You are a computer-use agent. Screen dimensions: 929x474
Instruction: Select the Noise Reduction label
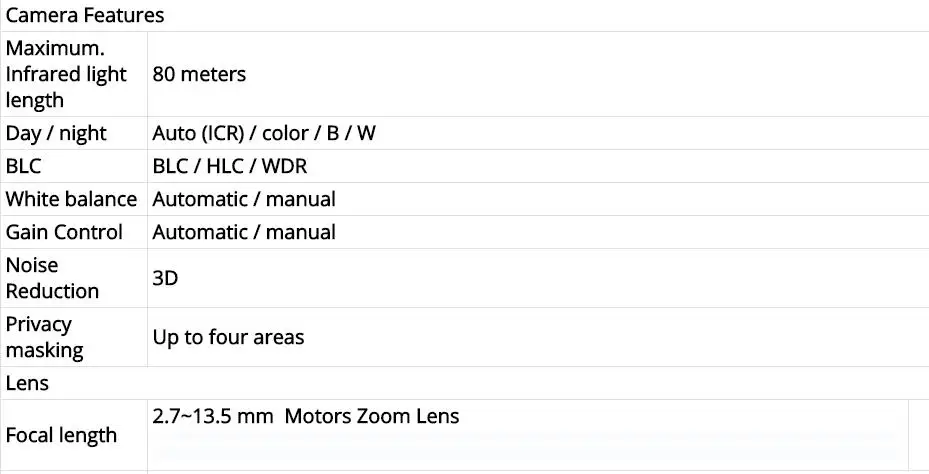click(x=52, y=278)
